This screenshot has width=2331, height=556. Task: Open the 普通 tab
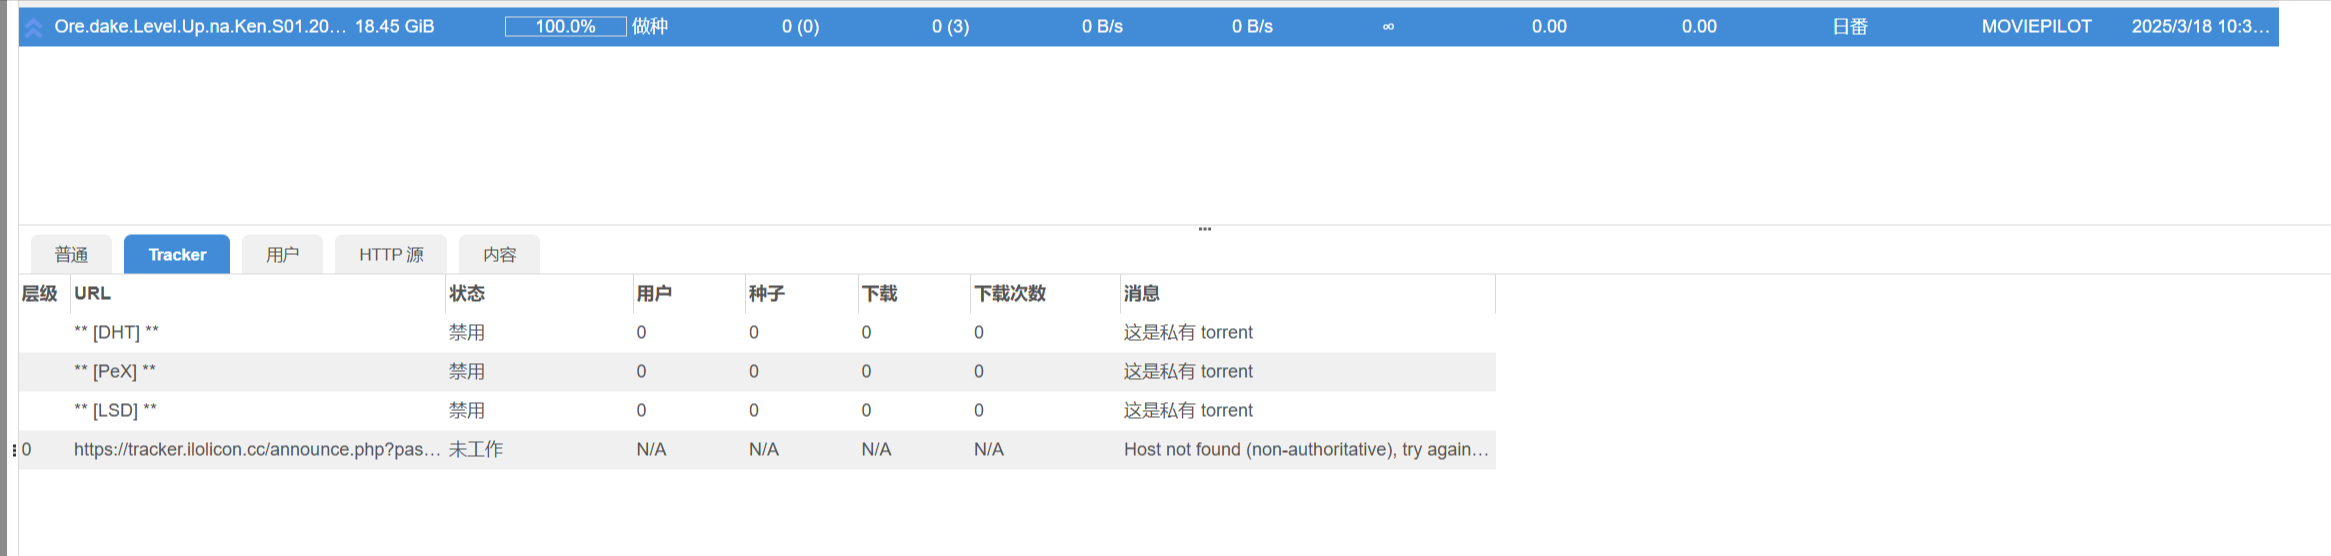71,254
